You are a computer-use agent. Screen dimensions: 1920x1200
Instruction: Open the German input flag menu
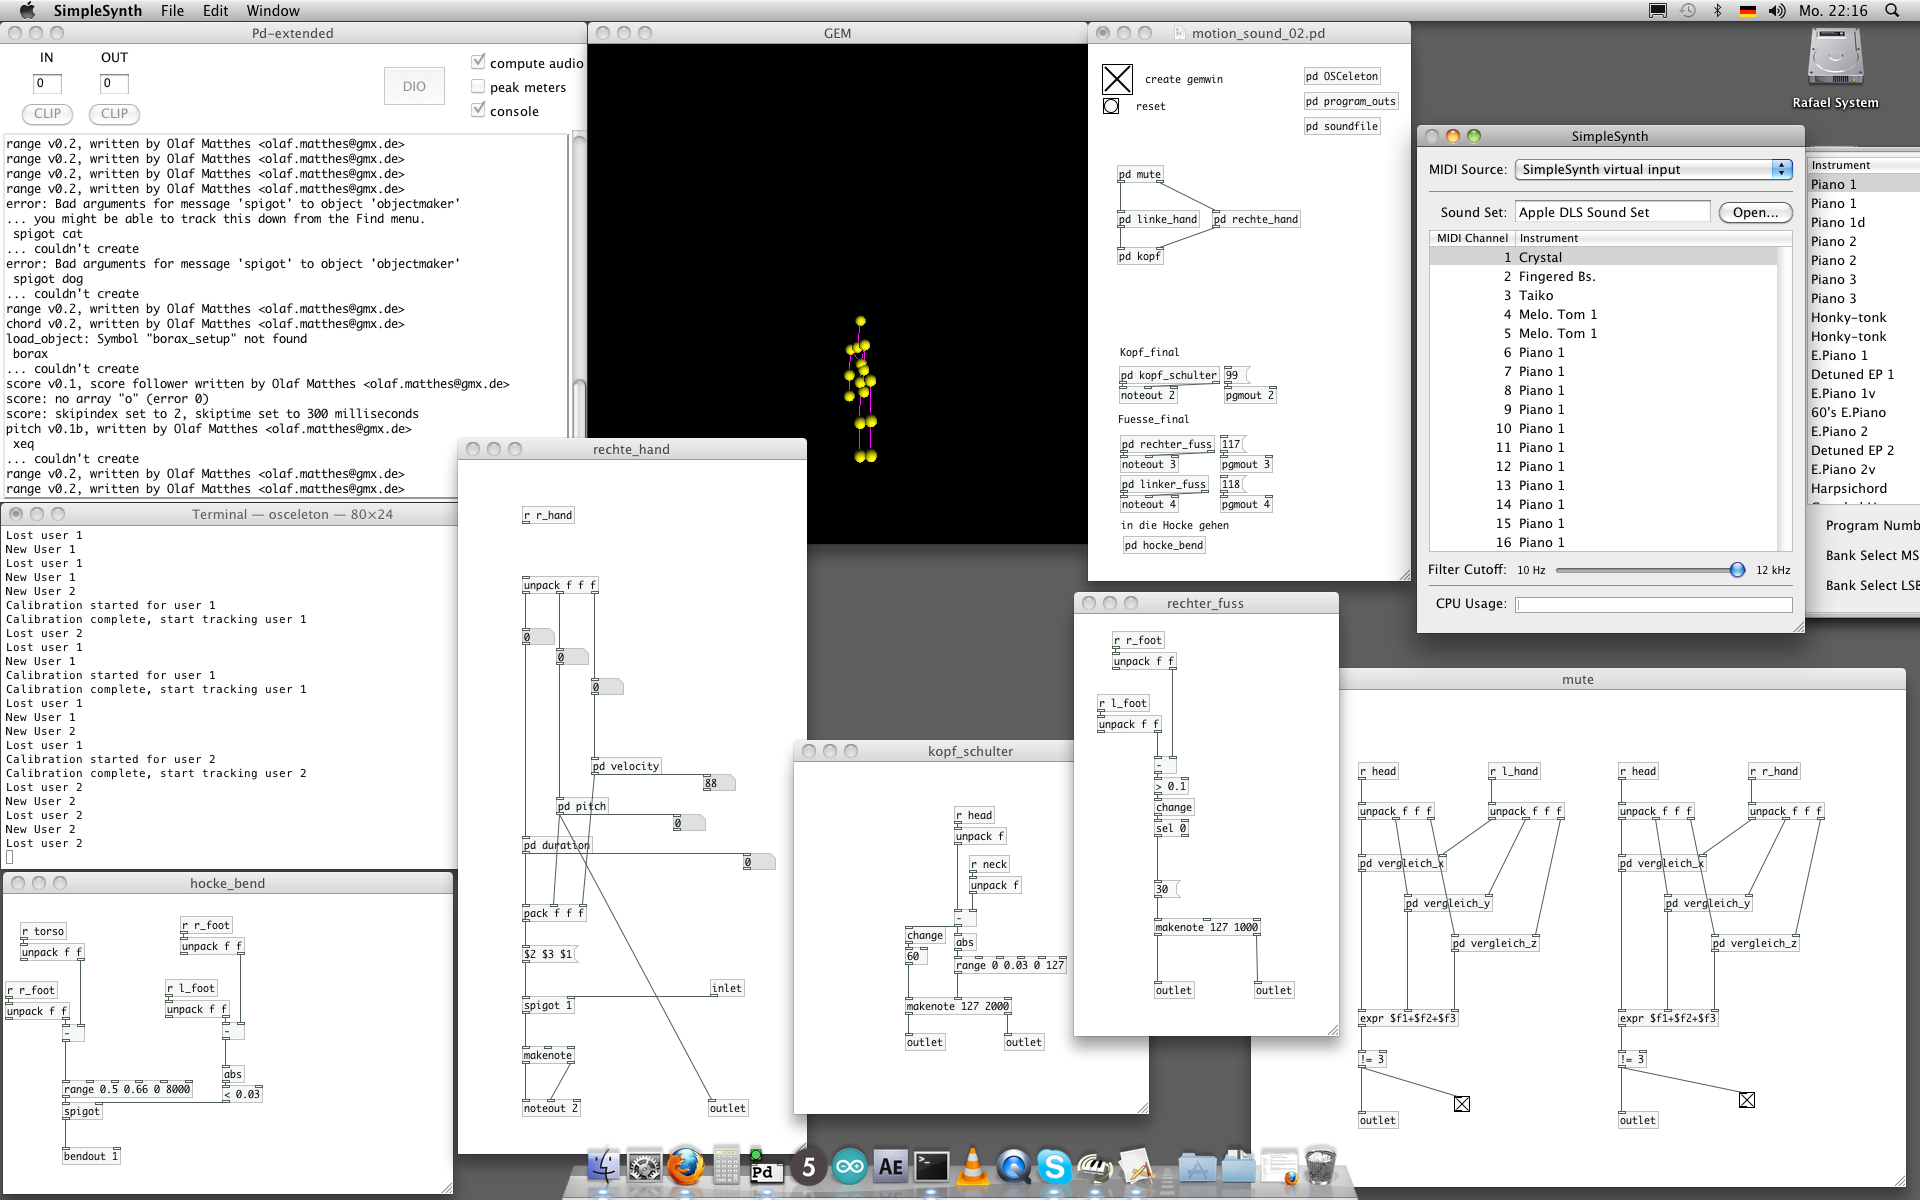pyautogui.click(x=1747, y=10)
